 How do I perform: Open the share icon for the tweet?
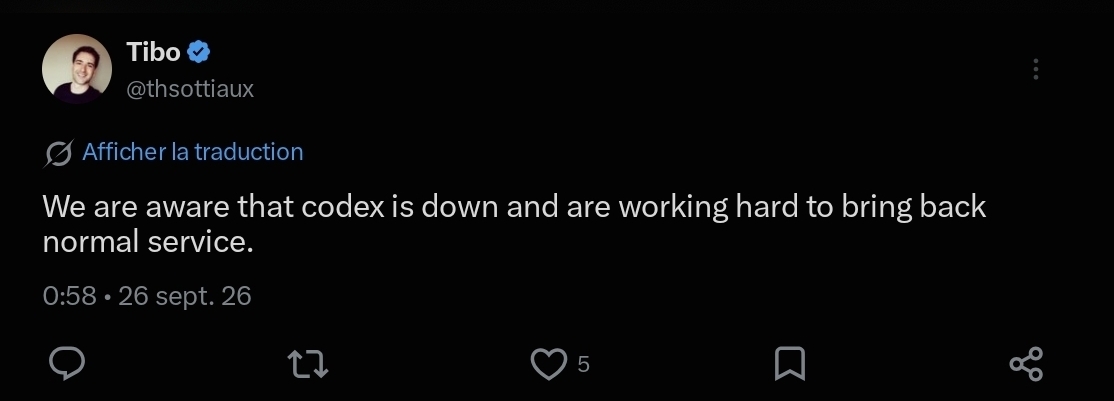1026,364
